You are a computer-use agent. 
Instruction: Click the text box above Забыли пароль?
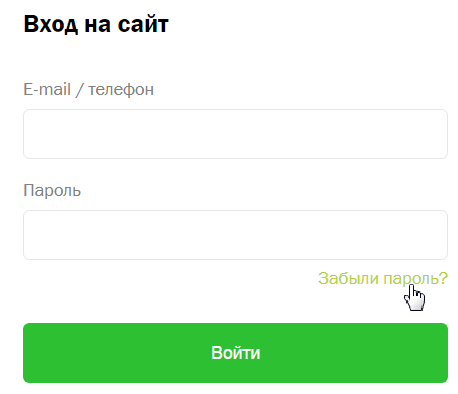pos(235,235)
